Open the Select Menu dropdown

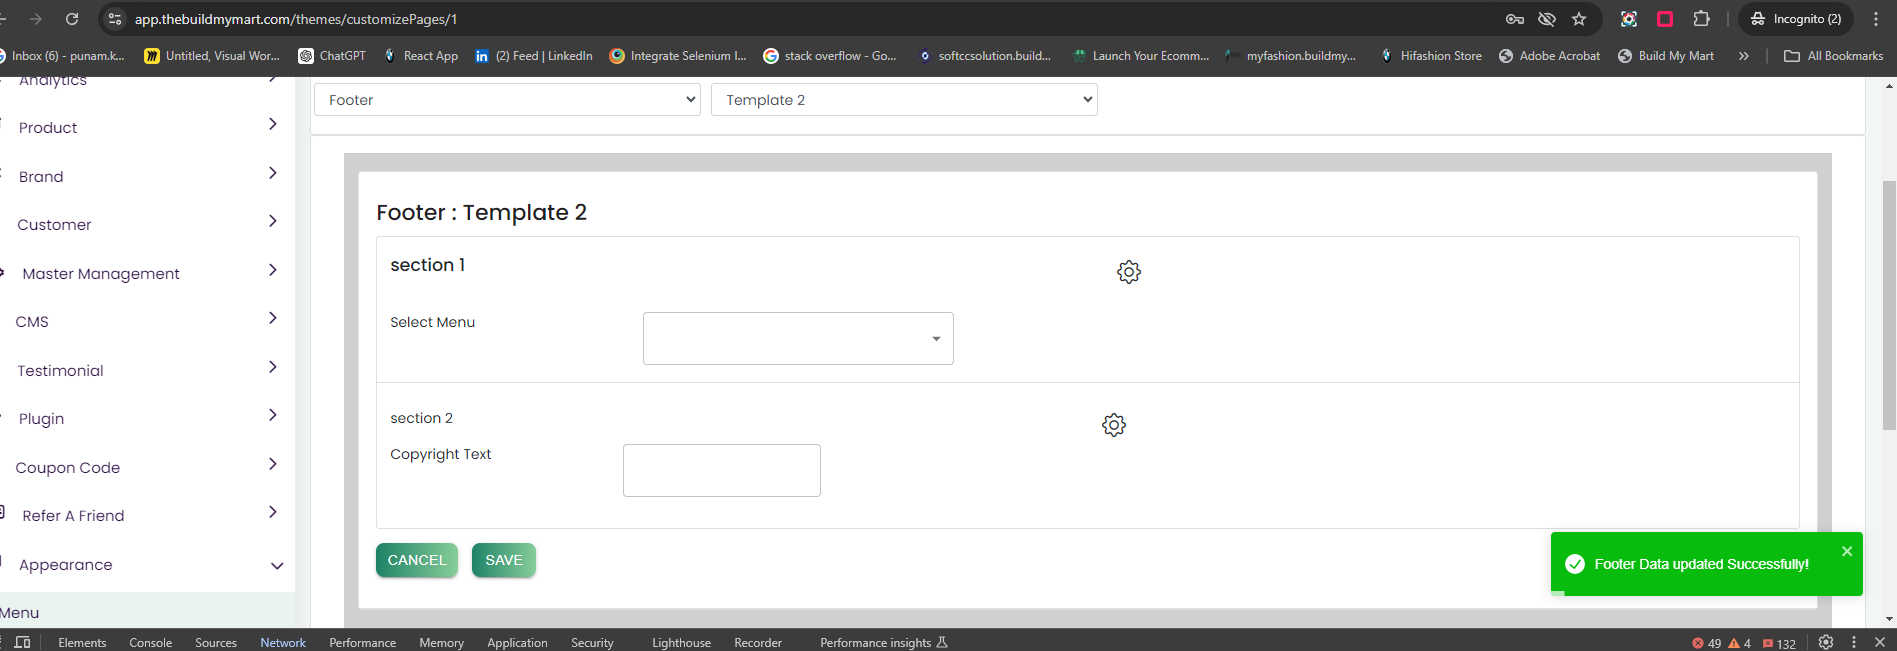point(798,338)
